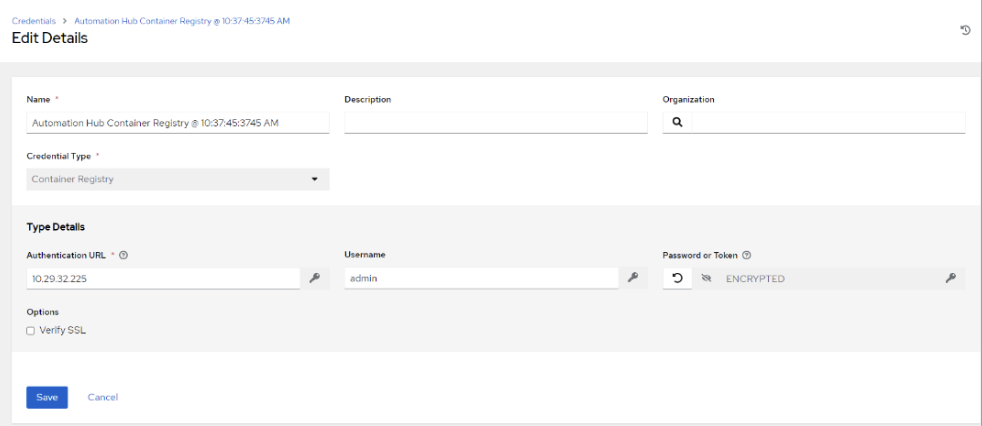The height and width of the screenshot is (426, 982).
Task: Enable the Verify SSL checkbox
Action: (x=30, y=331)
